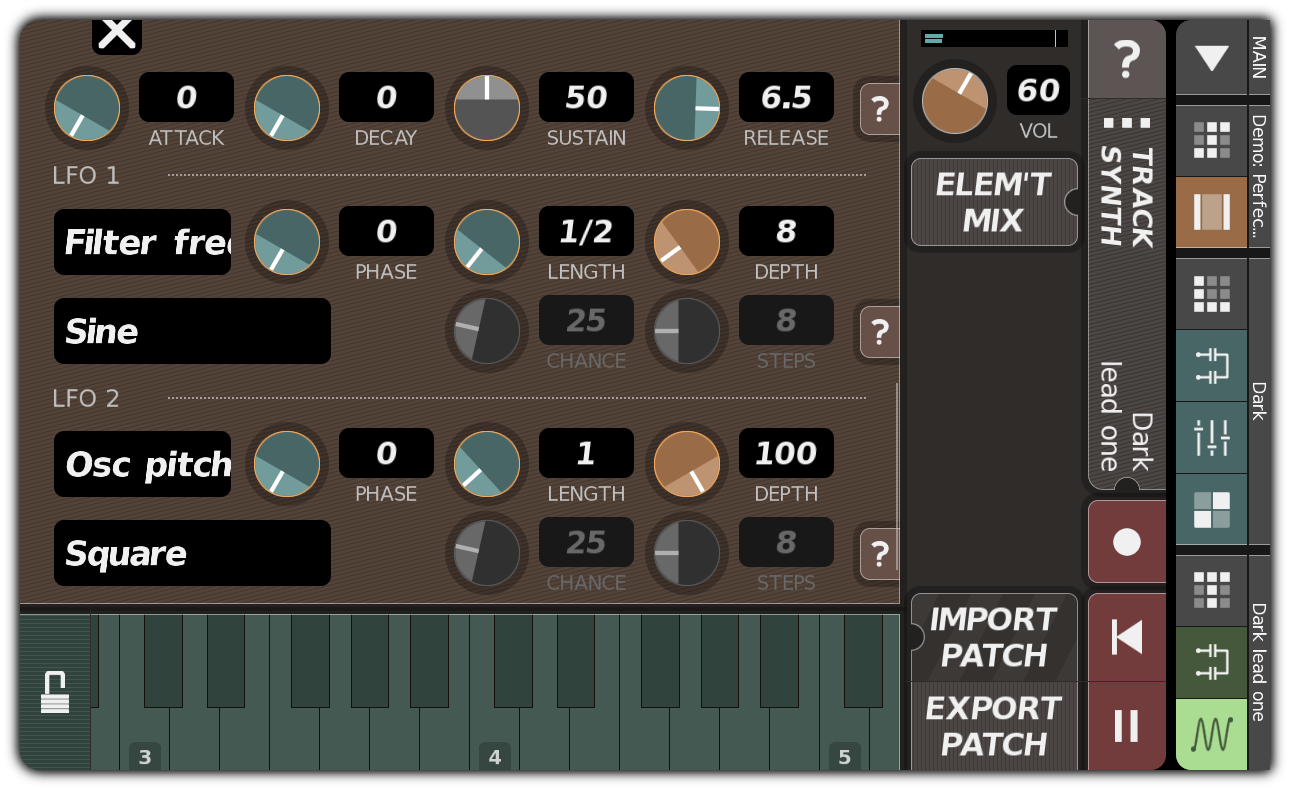Screen dimensions: 1290x790
Task: Open help for LFO 1 section
Action: coord(879,332)
